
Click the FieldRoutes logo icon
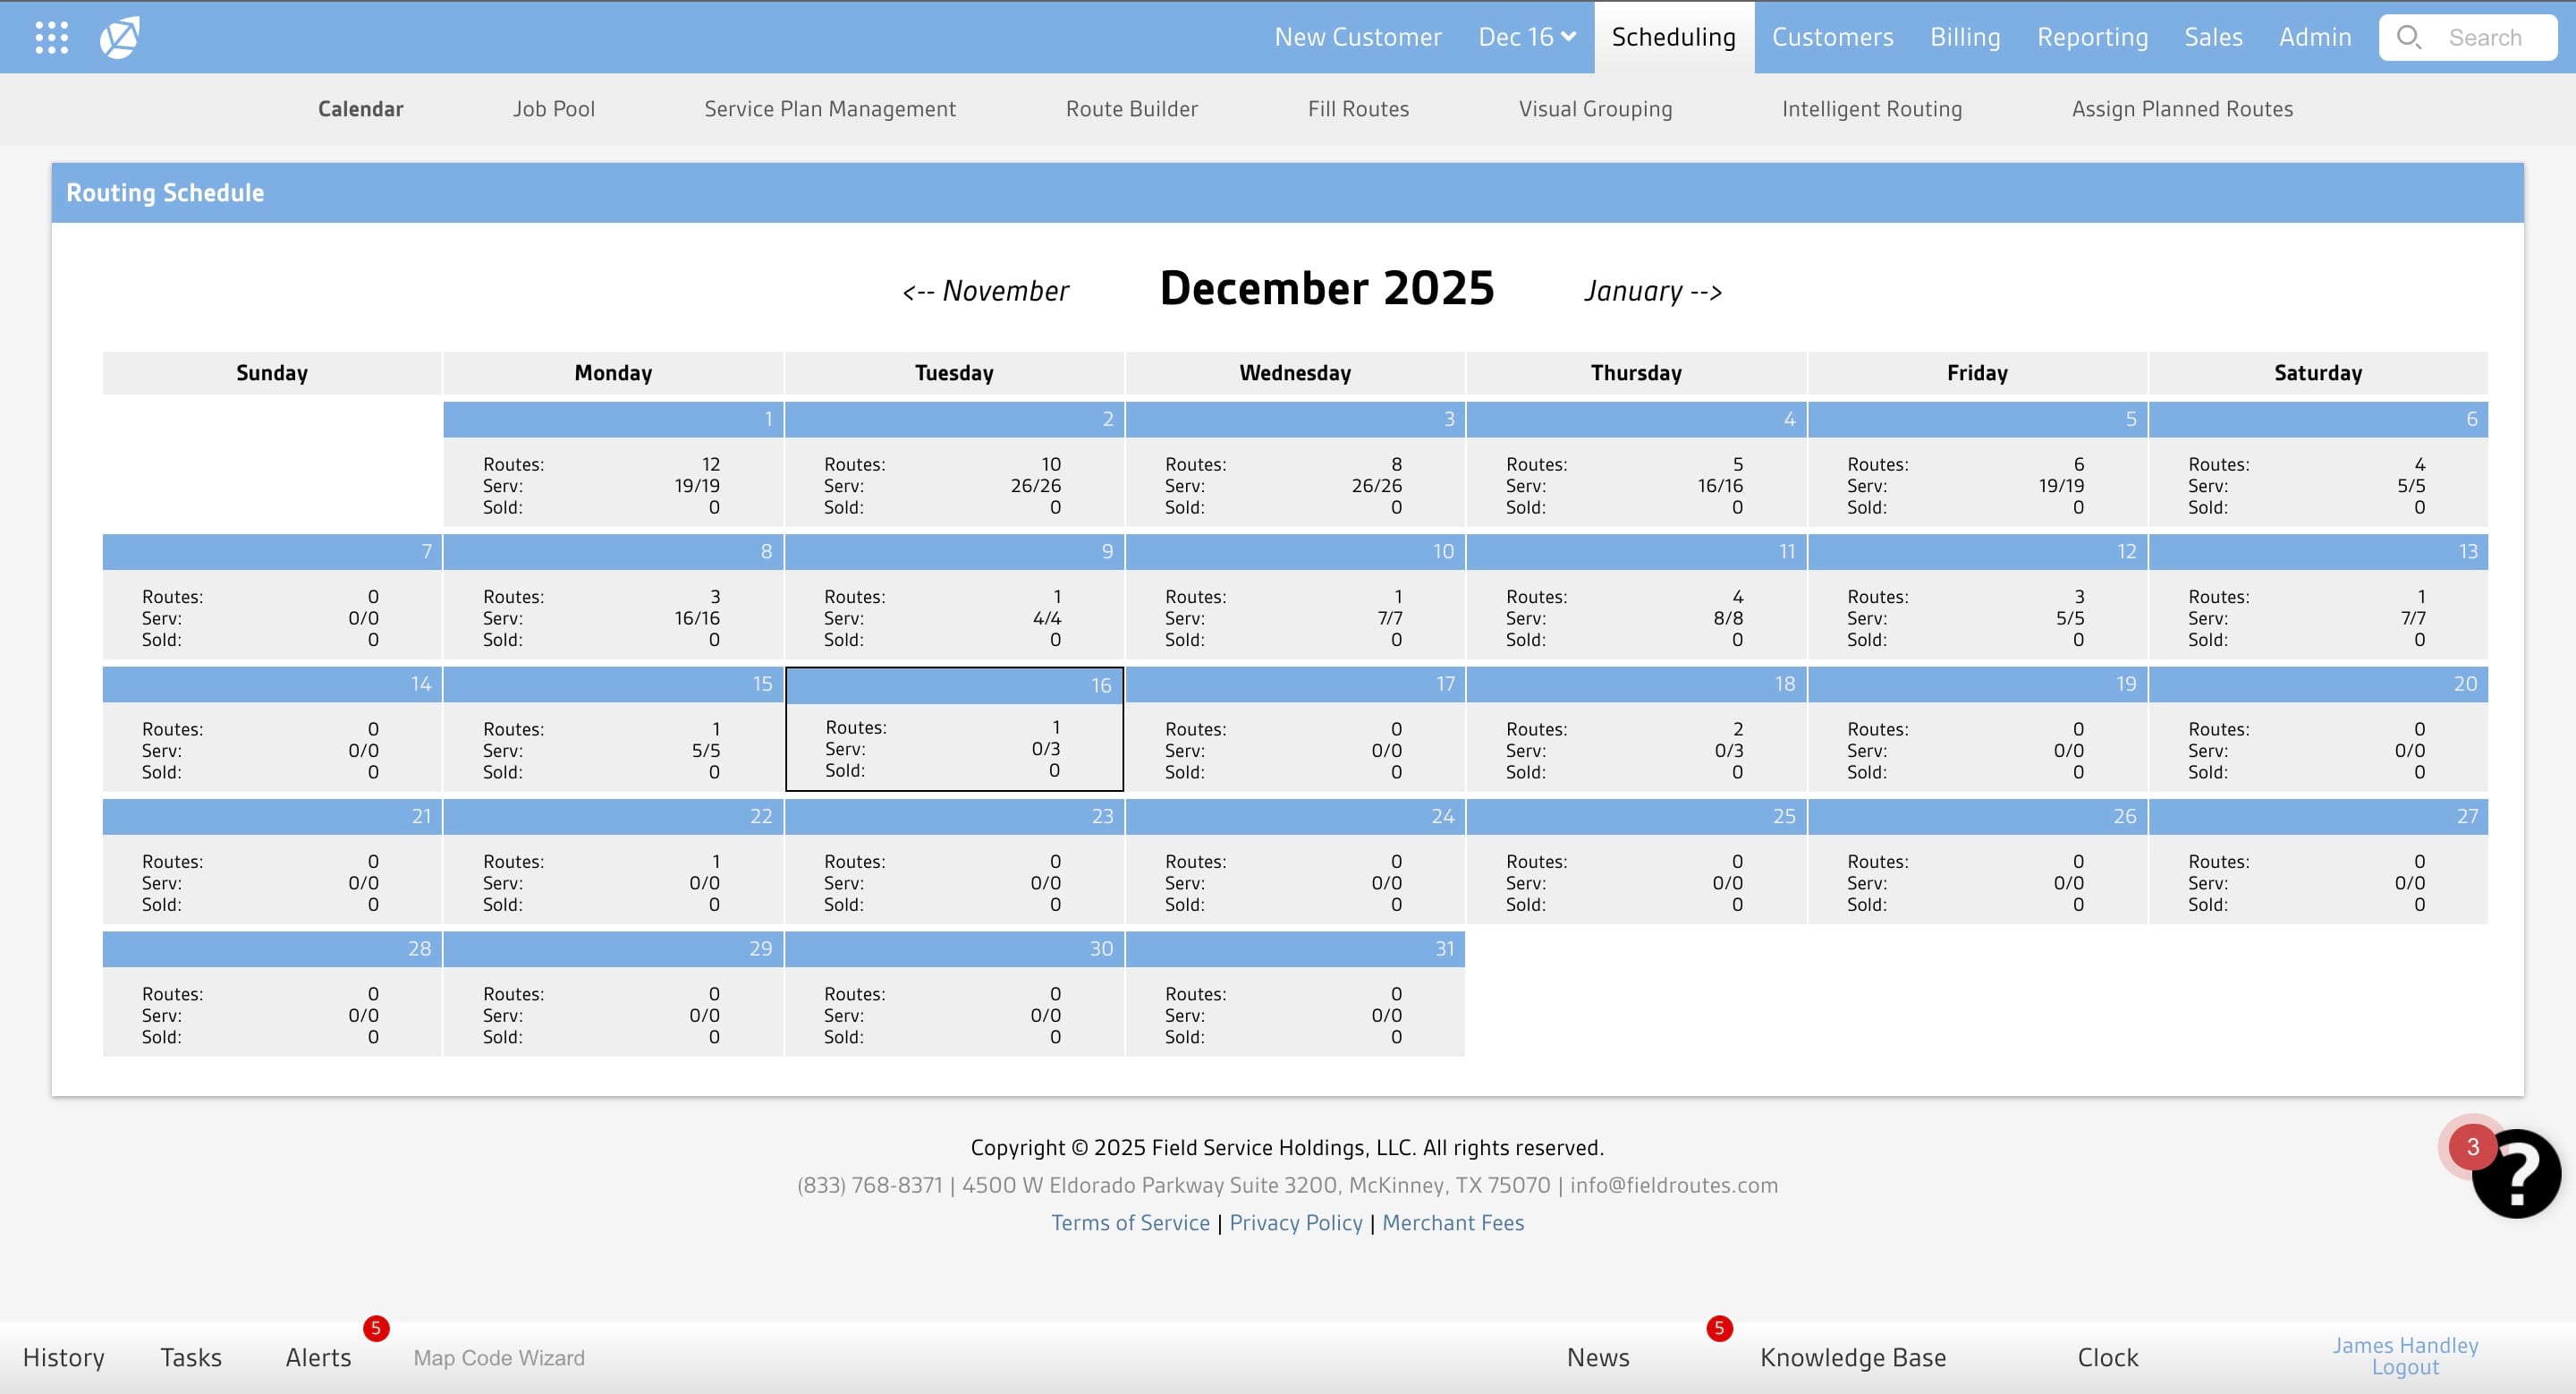(x=119, y=37)
